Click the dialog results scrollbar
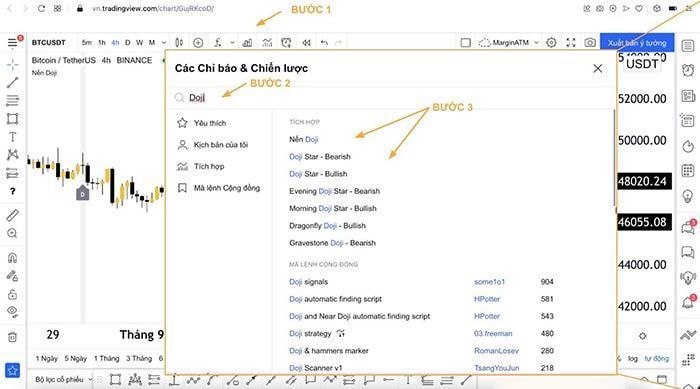This screenshot has width=700, height=389. click(615, 159)
